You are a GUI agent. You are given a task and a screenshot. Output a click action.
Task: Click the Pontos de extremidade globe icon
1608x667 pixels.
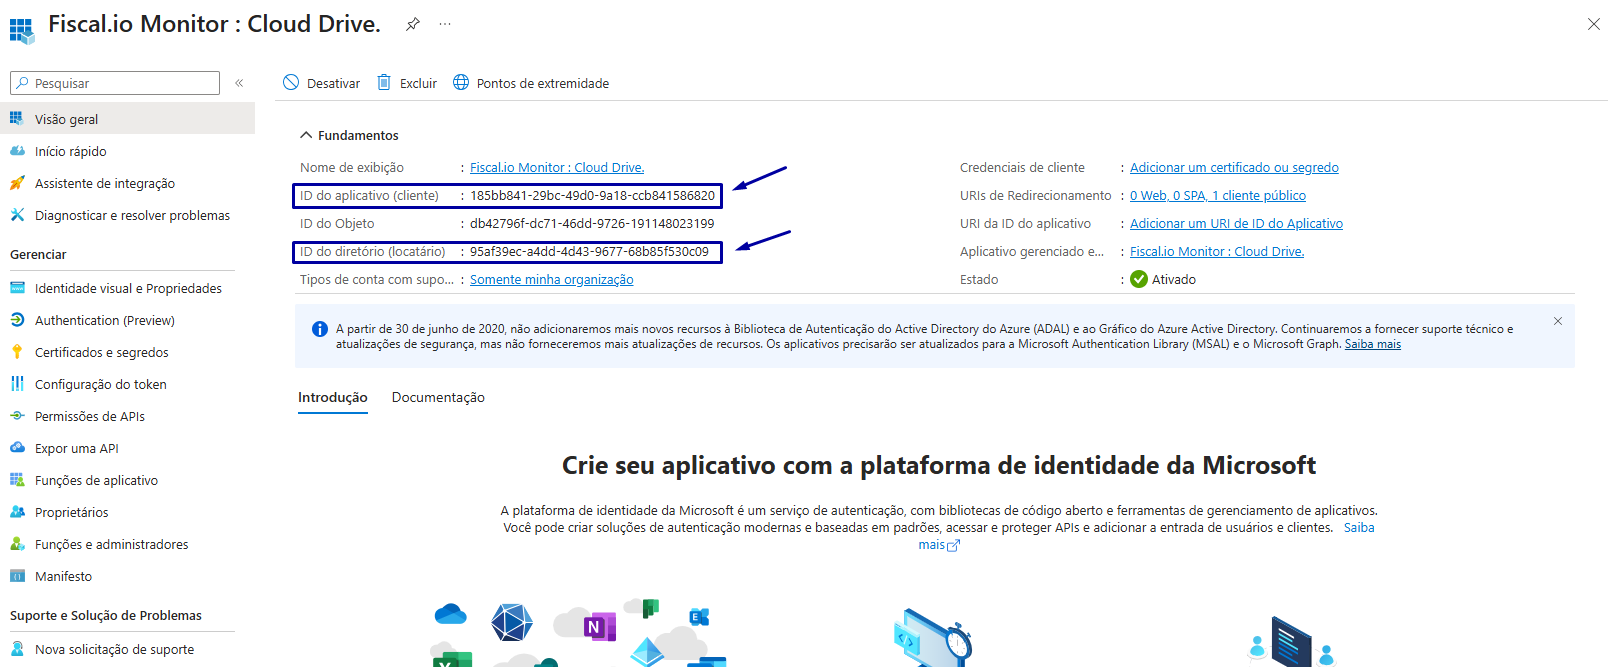(x=461, y=82)
